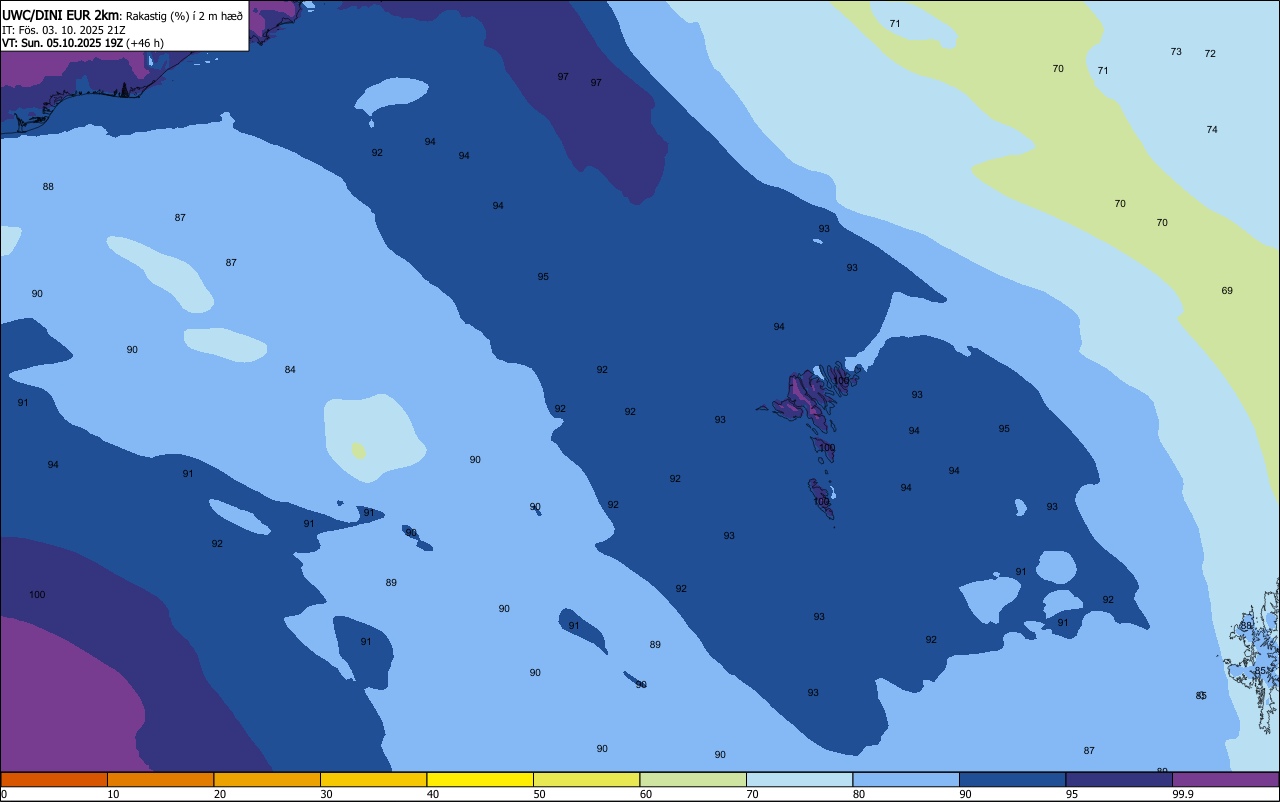Viewport: 1280px width, 802px height.
Task: Click the orange 10–20 legend swatch
Action: 160,779
